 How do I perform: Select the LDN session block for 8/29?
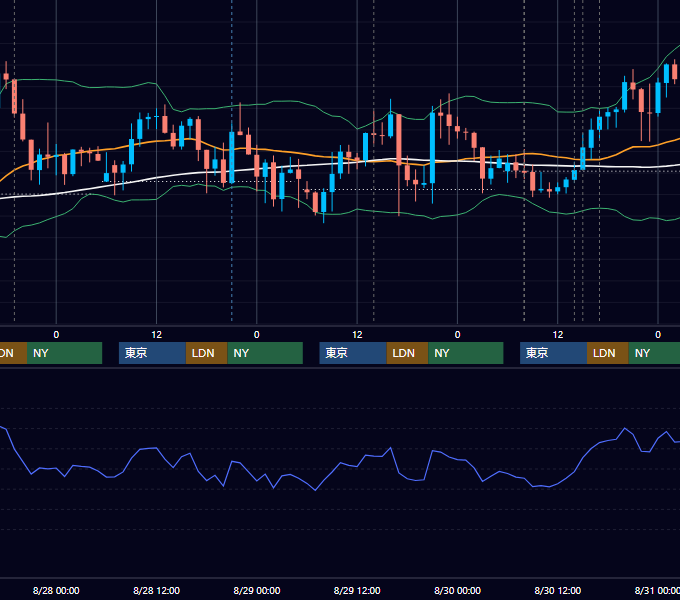click(407, 353)
